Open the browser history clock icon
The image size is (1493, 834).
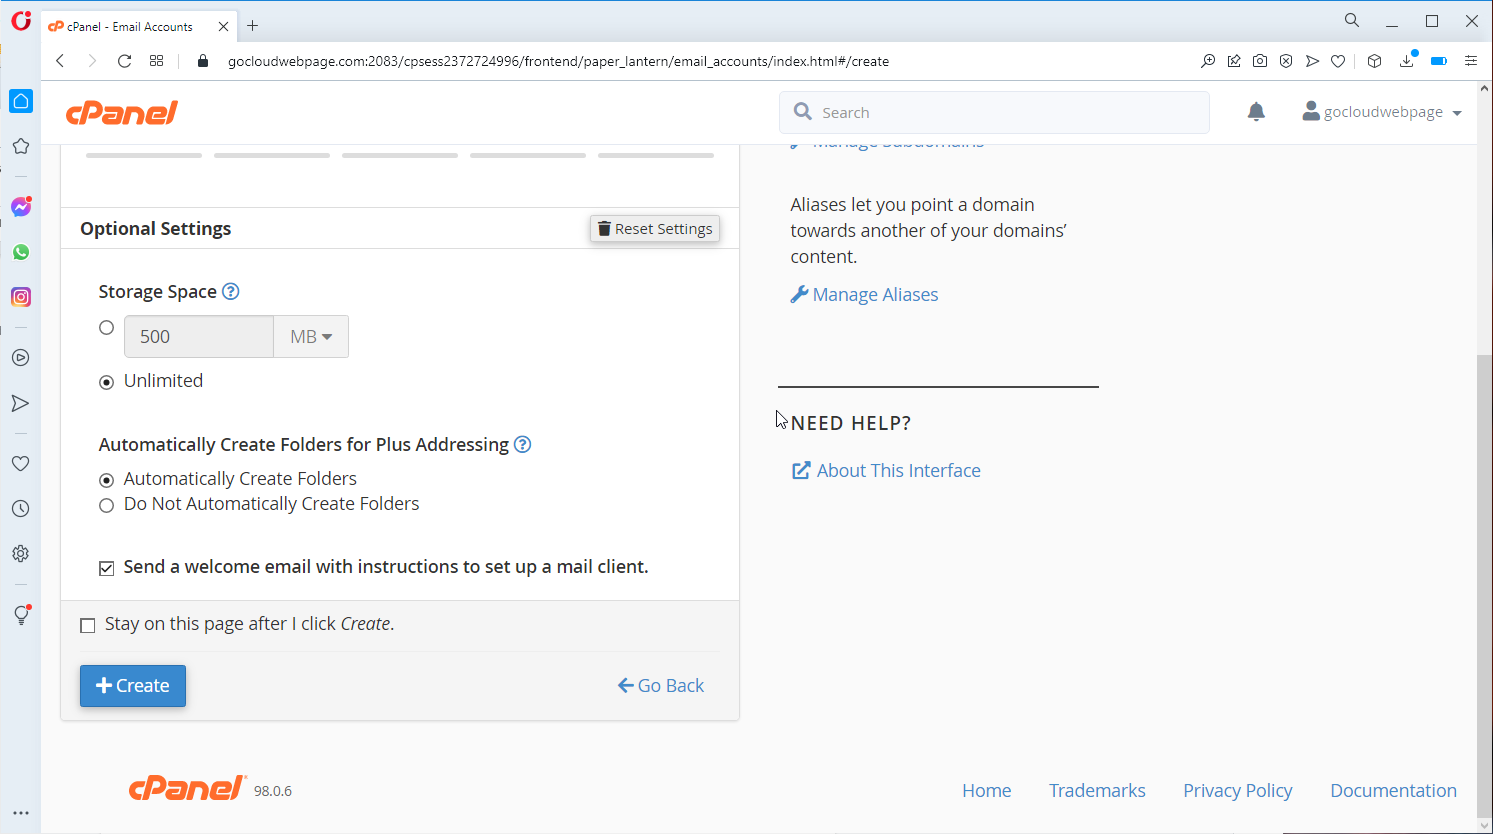(x=20, y=508)
